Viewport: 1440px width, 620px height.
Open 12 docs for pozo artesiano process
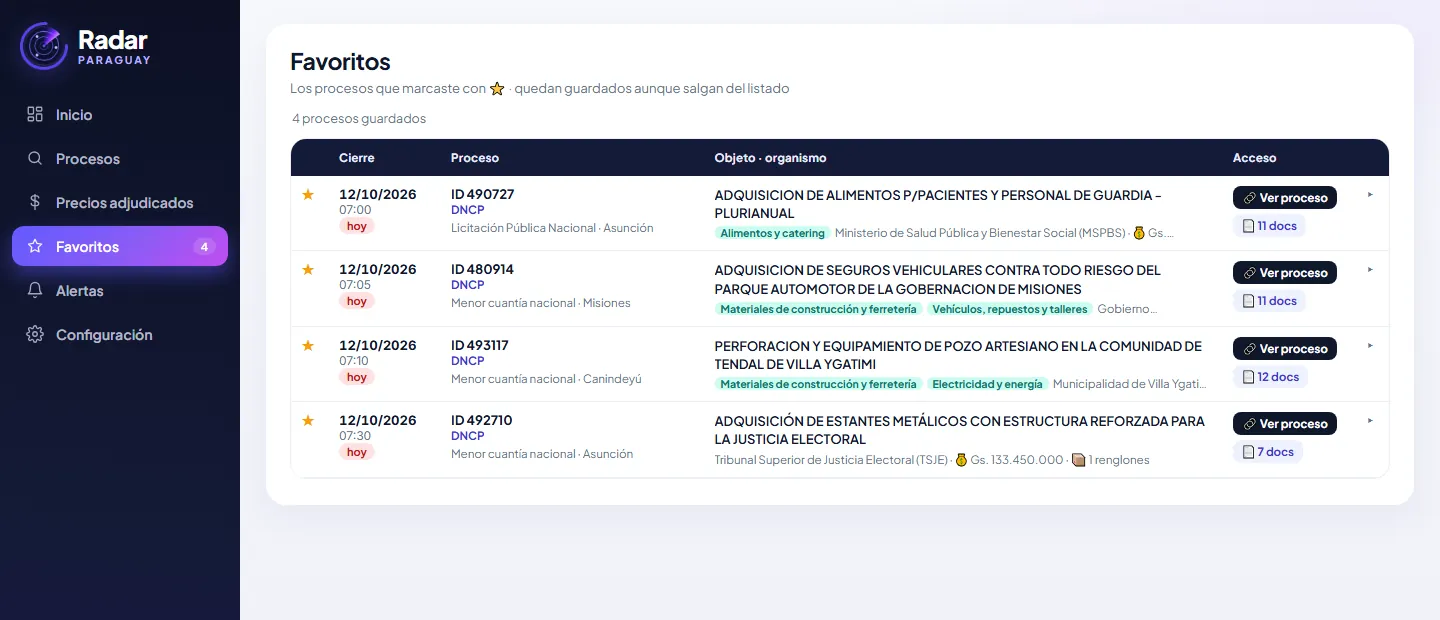[x=1270, y=377]
